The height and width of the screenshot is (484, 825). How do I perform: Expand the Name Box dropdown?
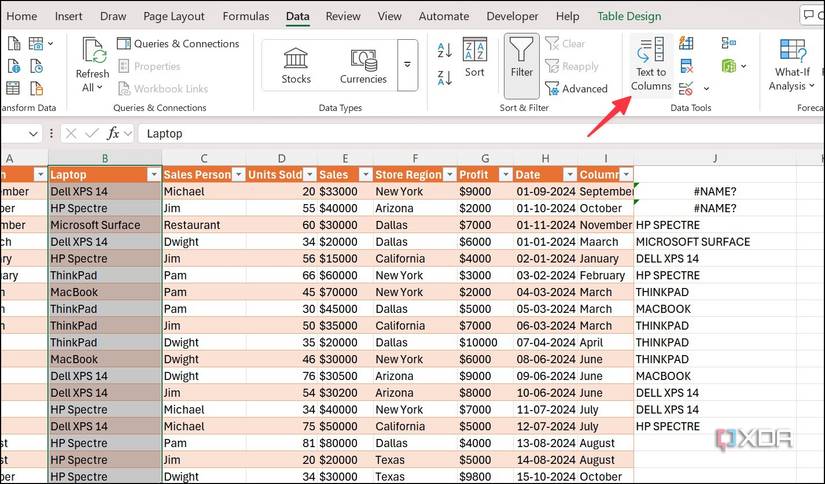coord(33,134)
